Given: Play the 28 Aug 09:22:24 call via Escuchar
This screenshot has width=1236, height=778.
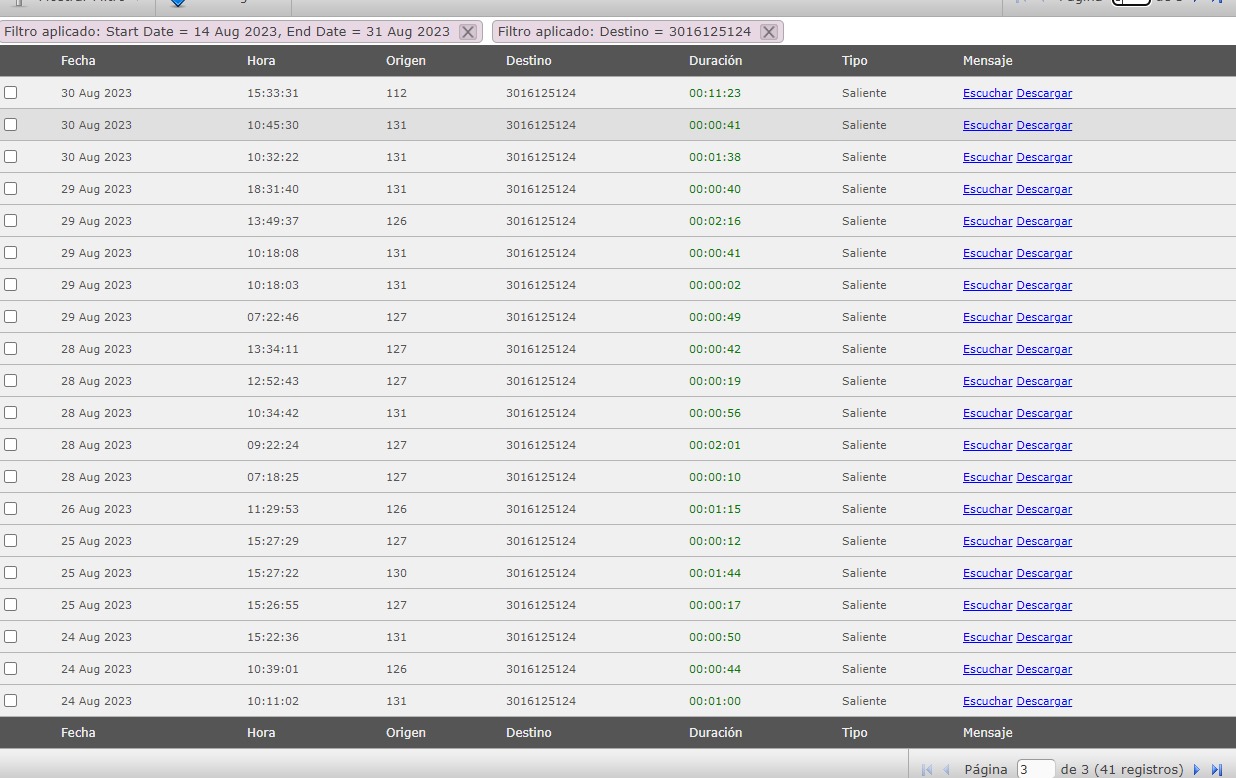Looking at the screenshot, I should pos(987,445).
